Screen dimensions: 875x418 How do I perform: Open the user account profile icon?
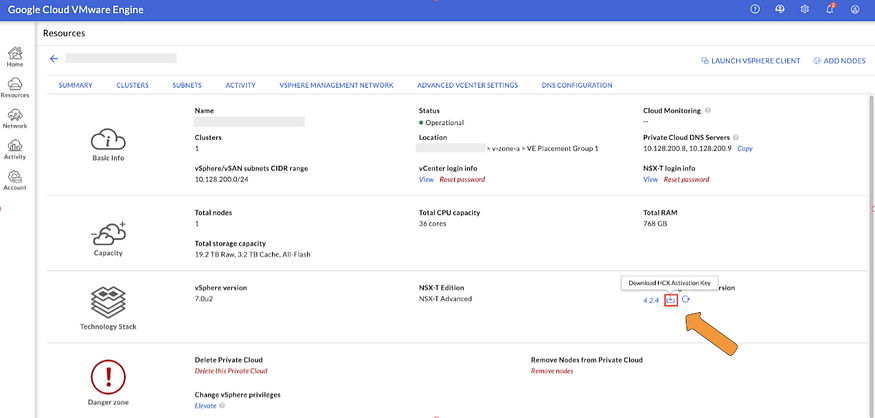(854, 9)
